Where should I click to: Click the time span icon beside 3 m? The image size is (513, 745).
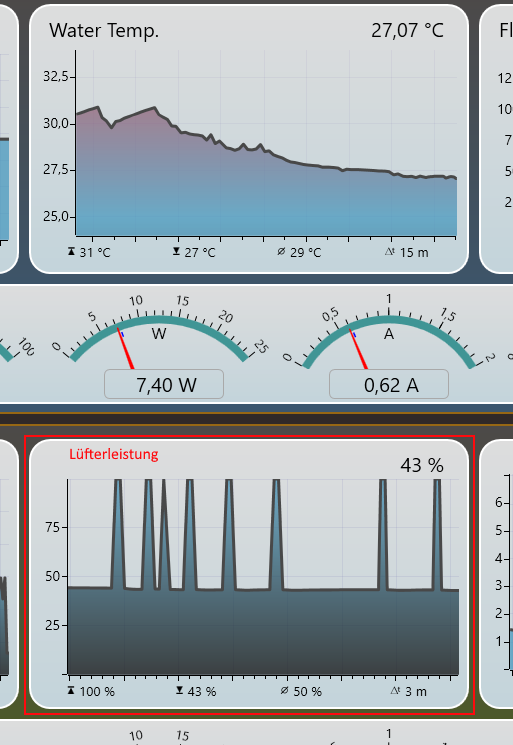[396, 690]
